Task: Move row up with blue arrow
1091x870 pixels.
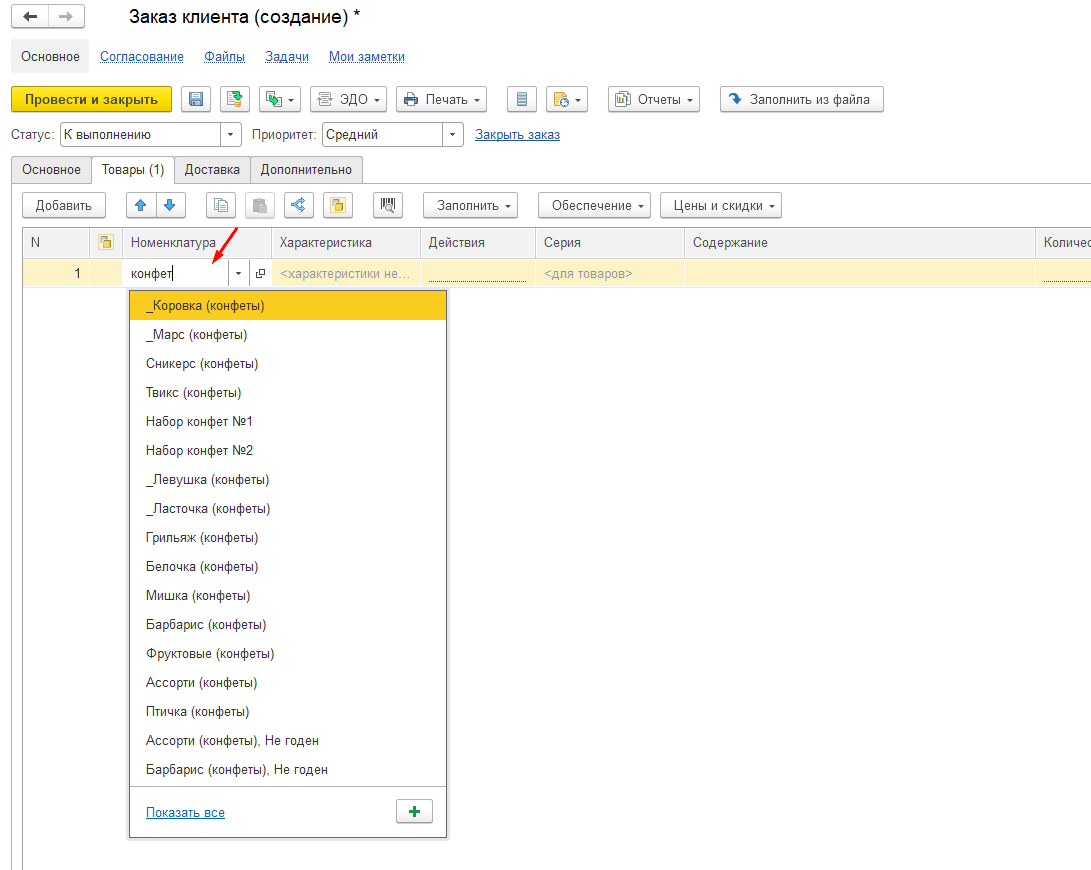Action: click(140, 205)
